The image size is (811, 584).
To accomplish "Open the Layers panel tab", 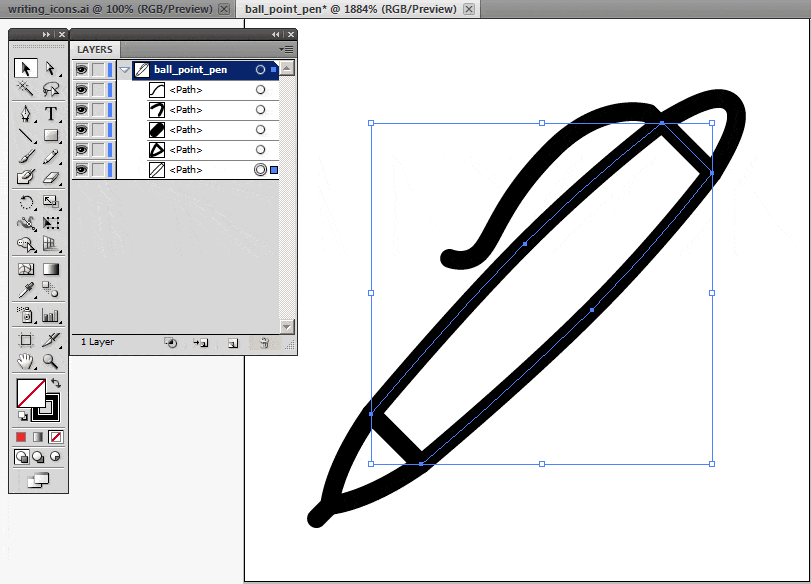I will pos(95,49).
